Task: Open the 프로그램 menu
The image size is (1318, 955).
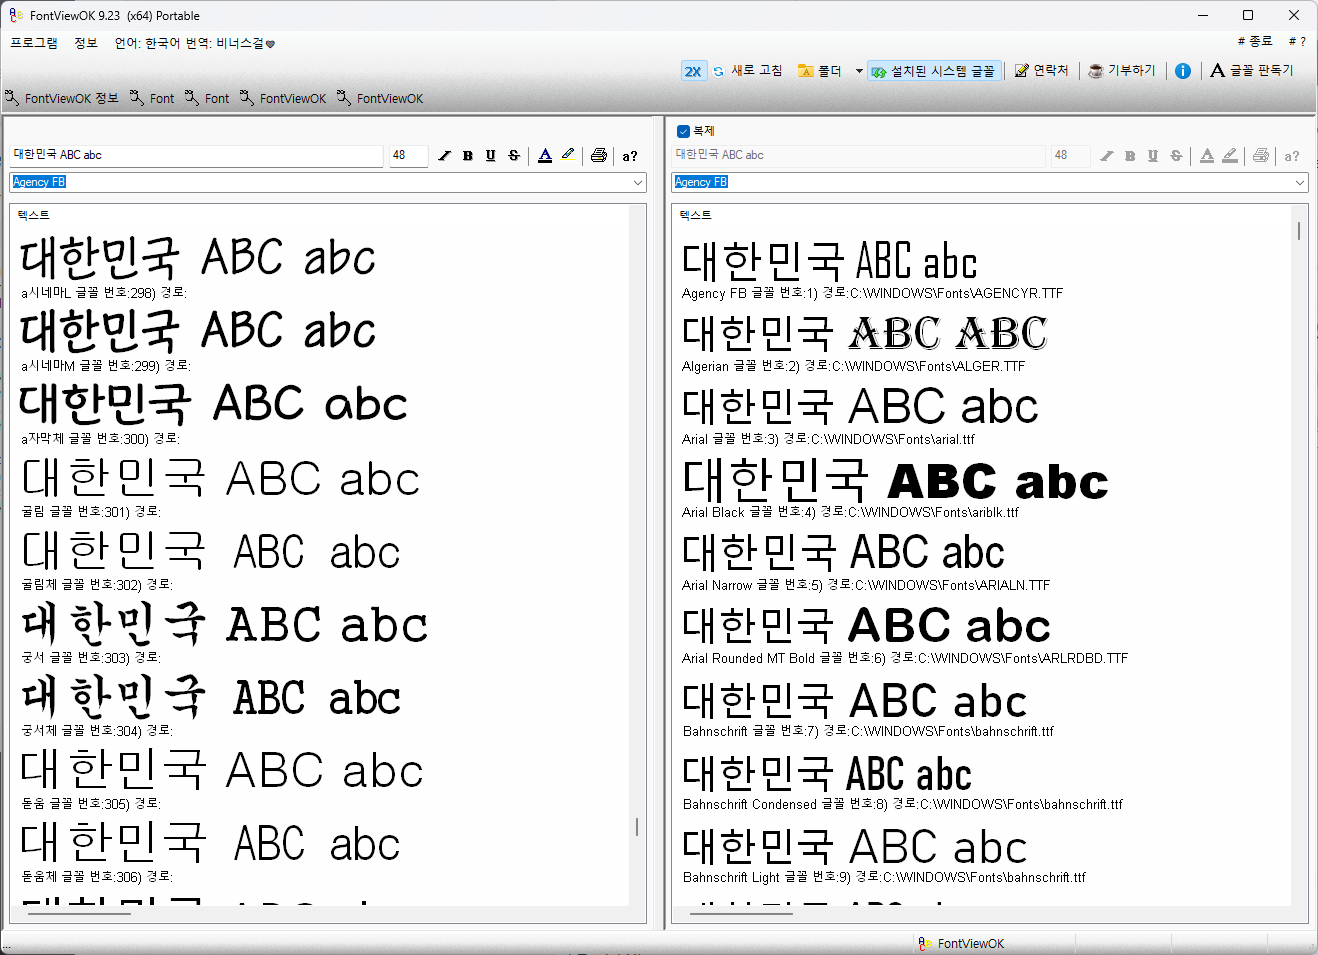Action: click(34, 43)
